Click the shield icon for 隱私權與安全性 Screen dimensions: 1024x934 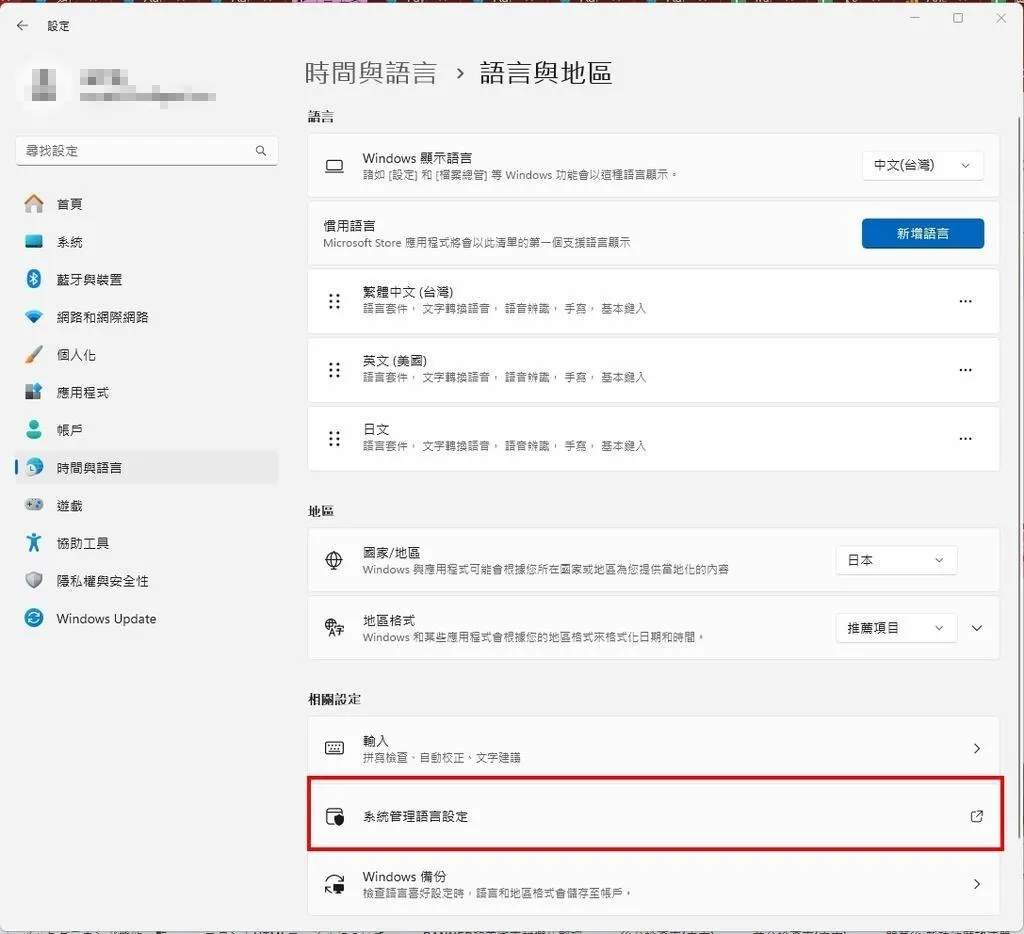(x=34, y=580)
